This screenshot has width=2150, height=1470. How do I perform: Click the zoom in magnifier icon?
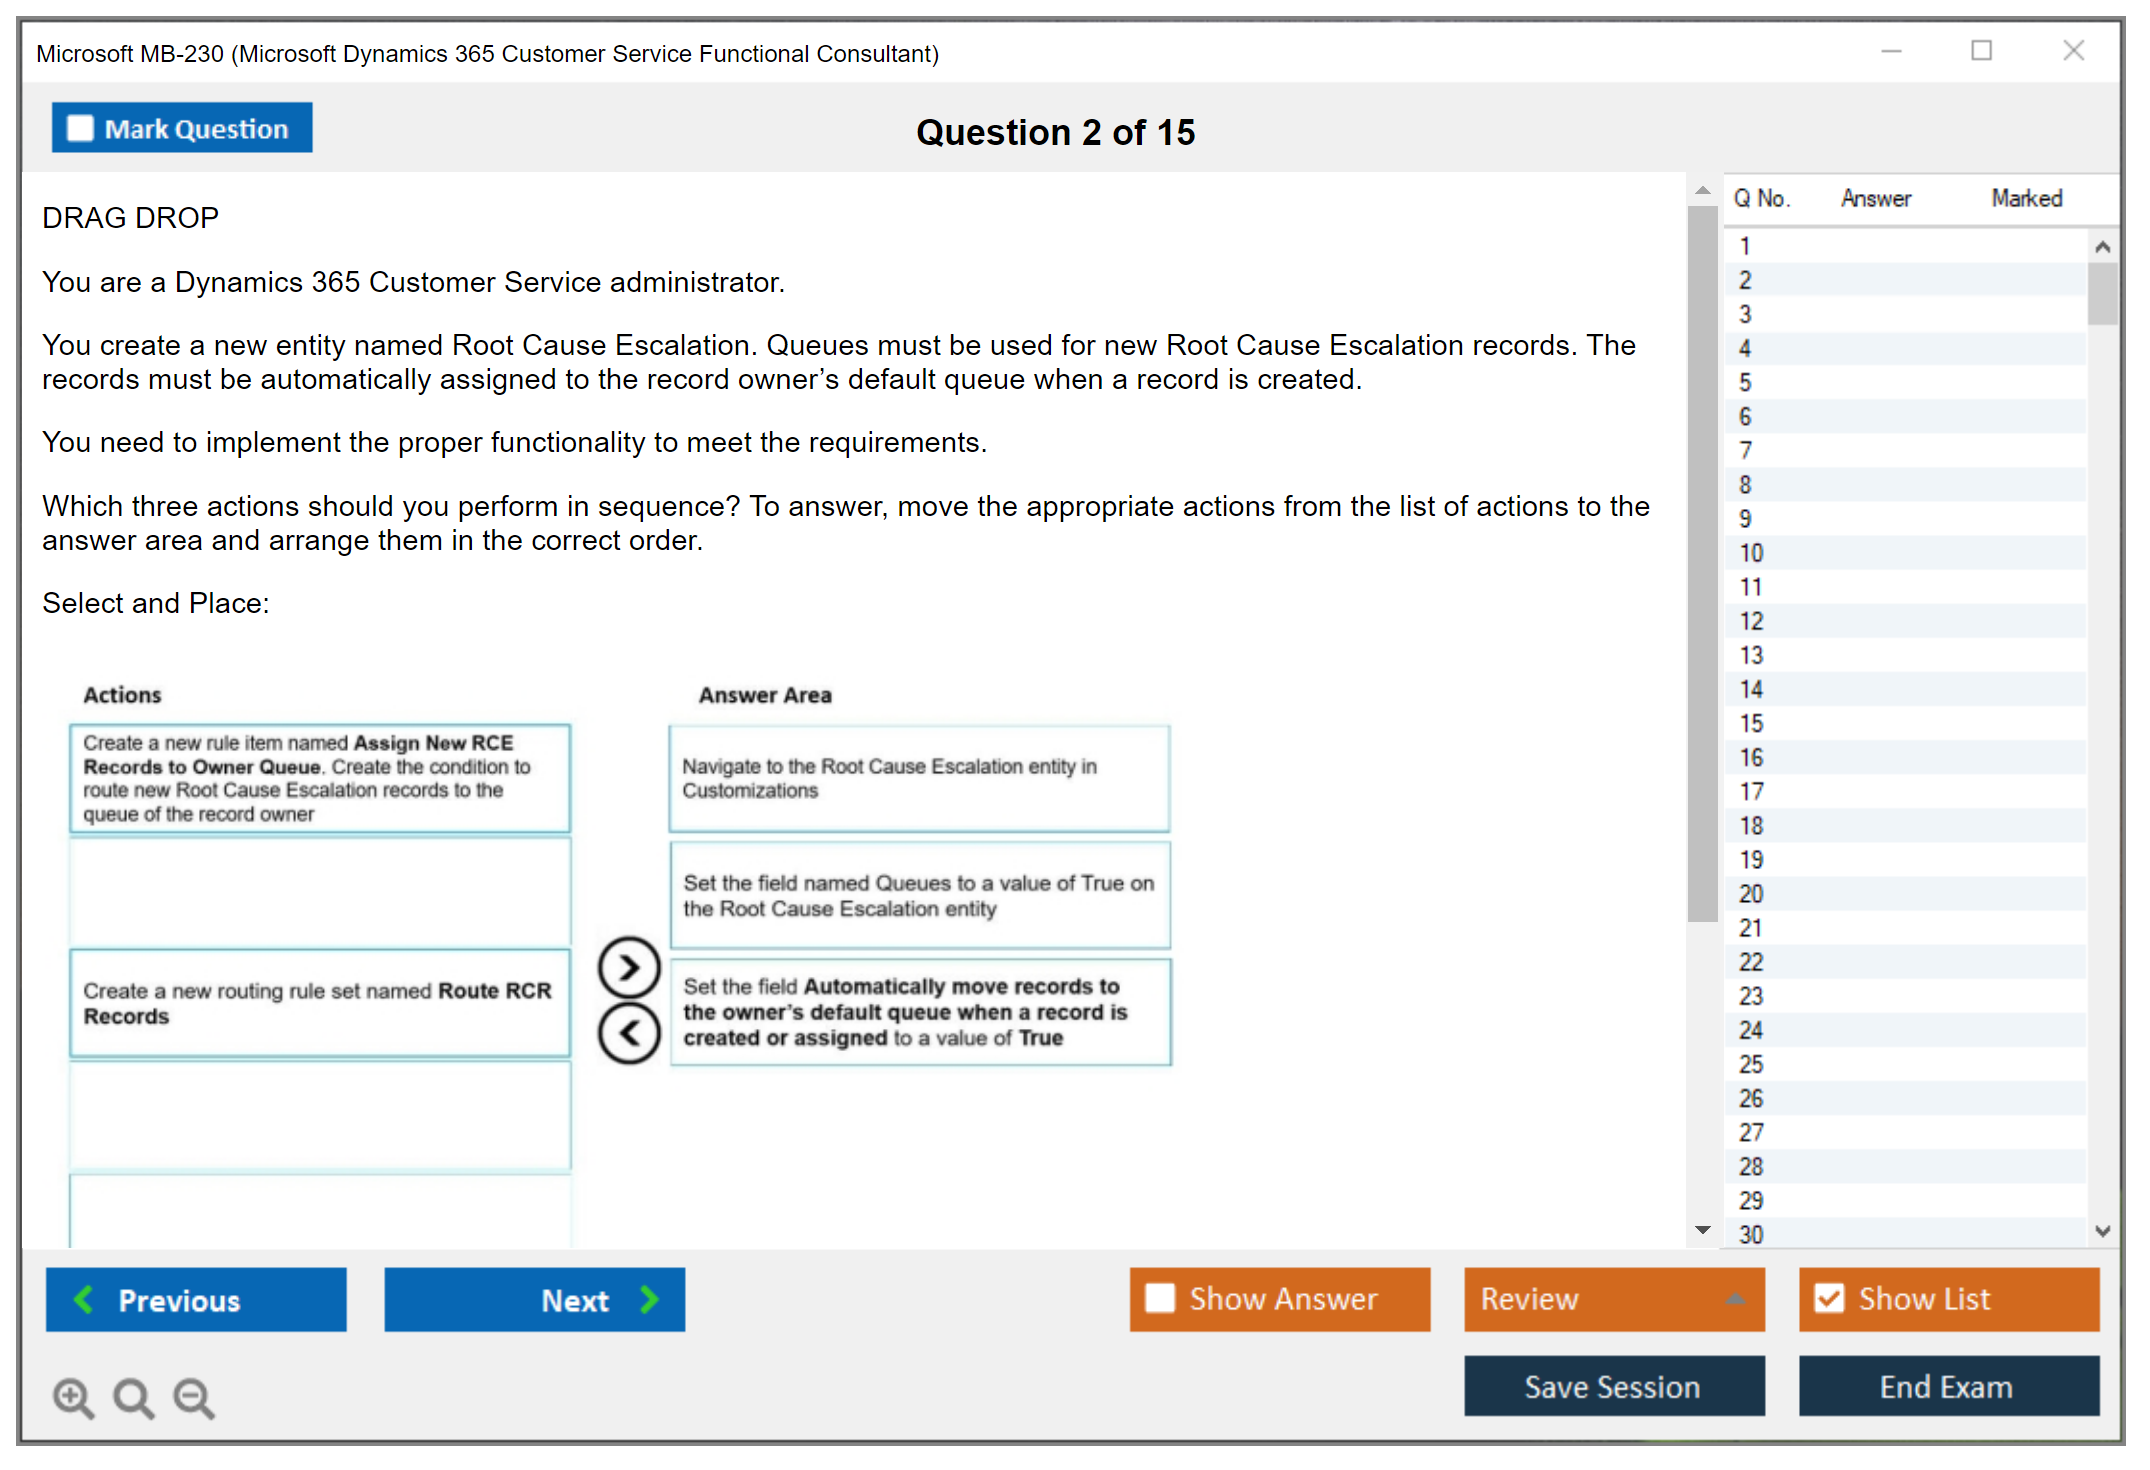[73, 1397]
